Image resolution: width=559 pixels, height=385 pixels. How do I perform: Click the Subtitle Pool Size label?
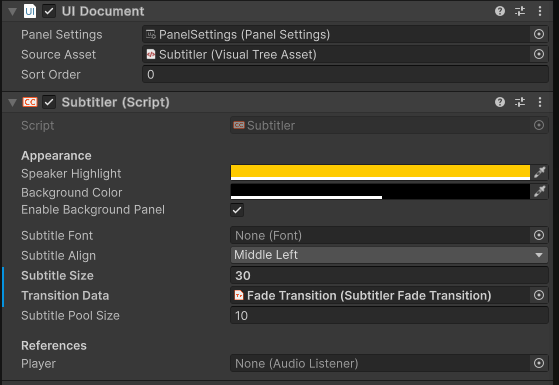[x=70, y=315]
